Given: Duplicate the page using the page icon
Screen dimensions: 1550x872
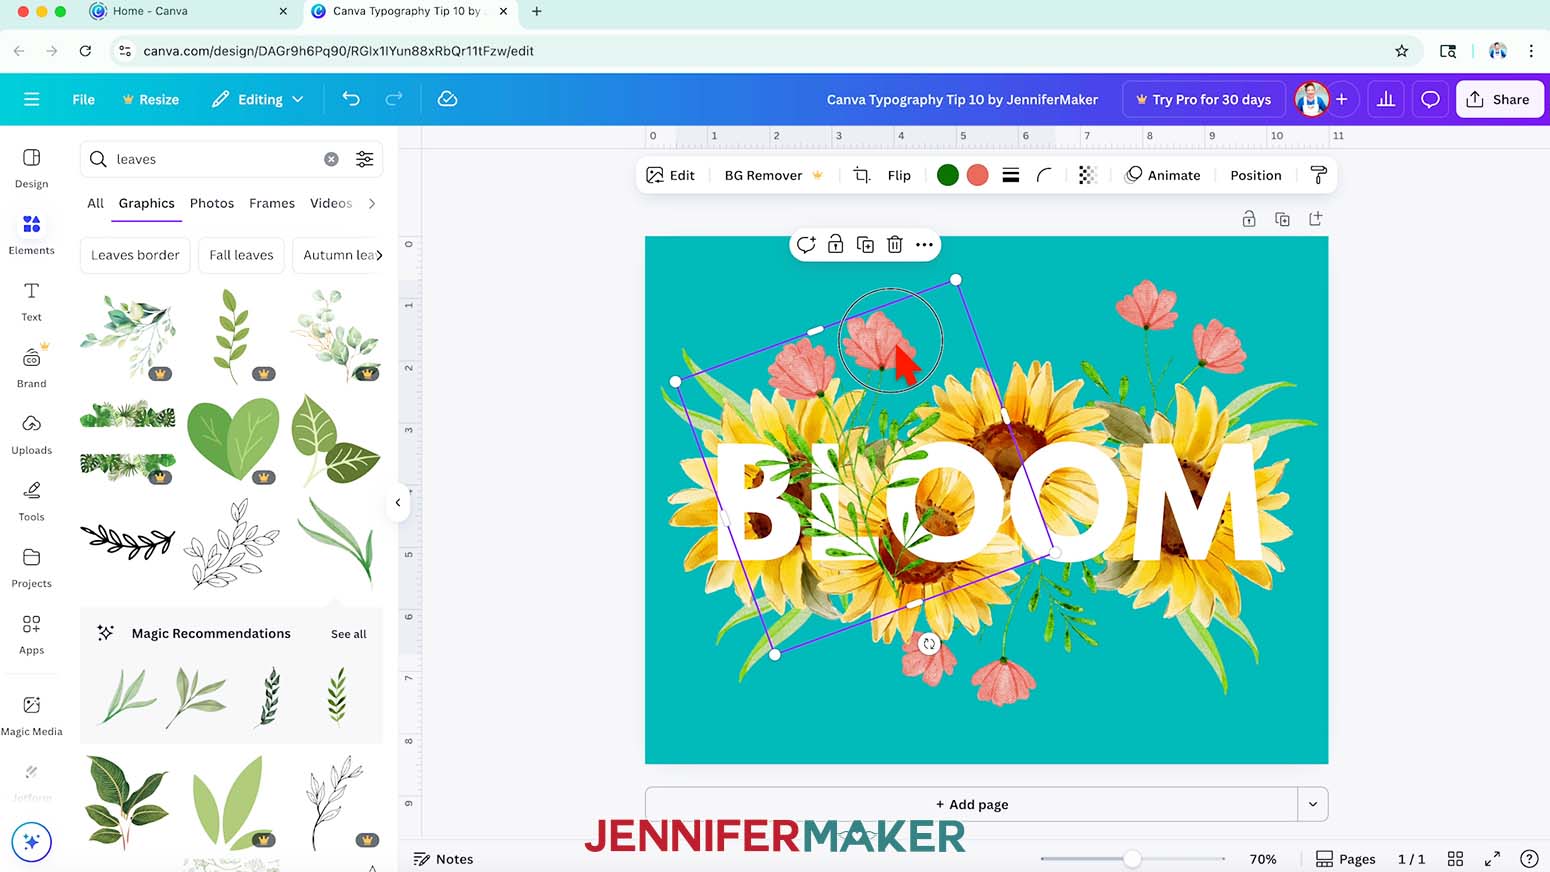Looking at the screenshot, I should (x=1282, y=219).
